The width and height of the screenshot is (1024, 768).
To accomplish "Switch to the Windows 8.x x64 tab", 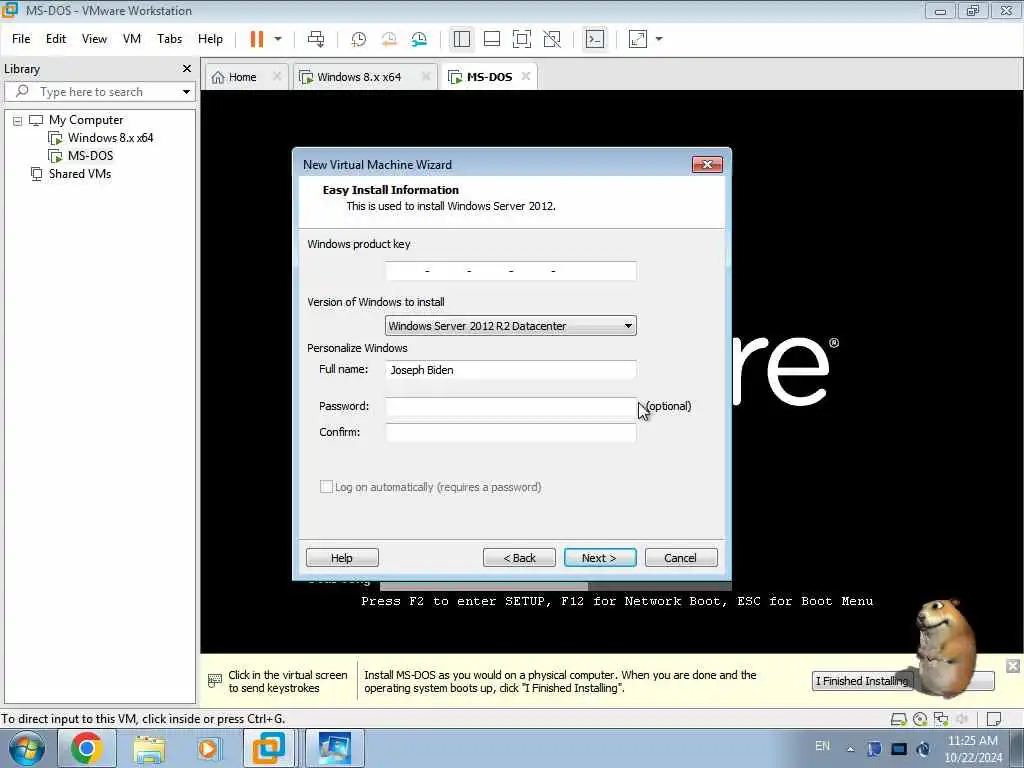I will 359,77.
